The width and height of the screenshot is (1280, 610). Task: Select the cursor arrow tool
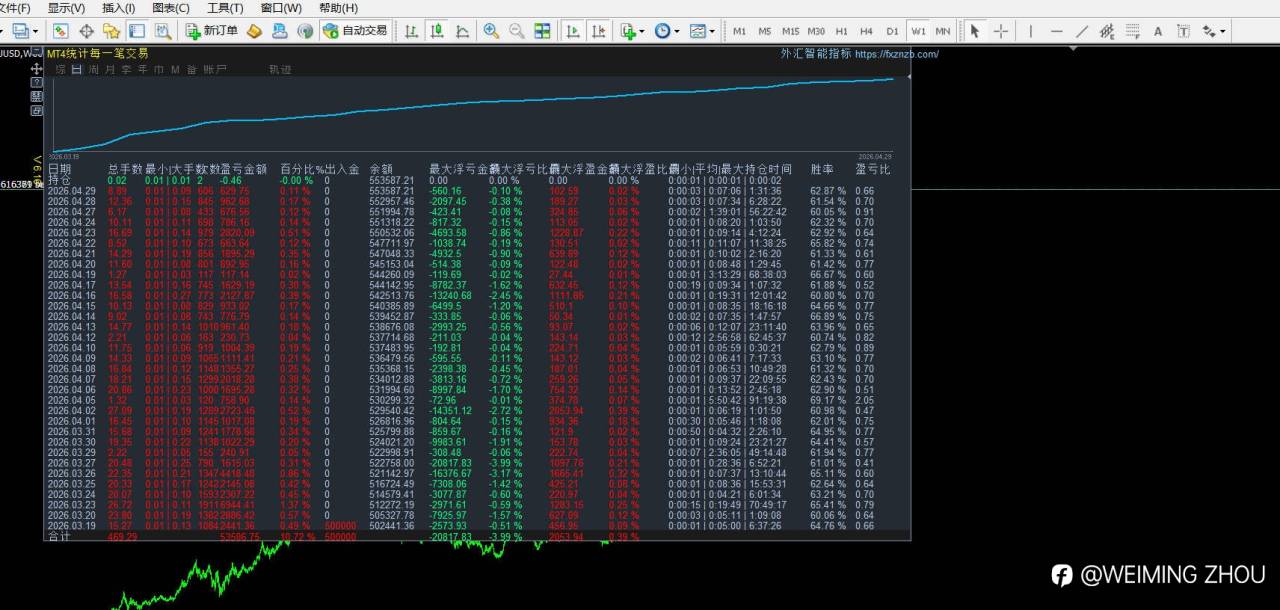click(x=975, y=31)
